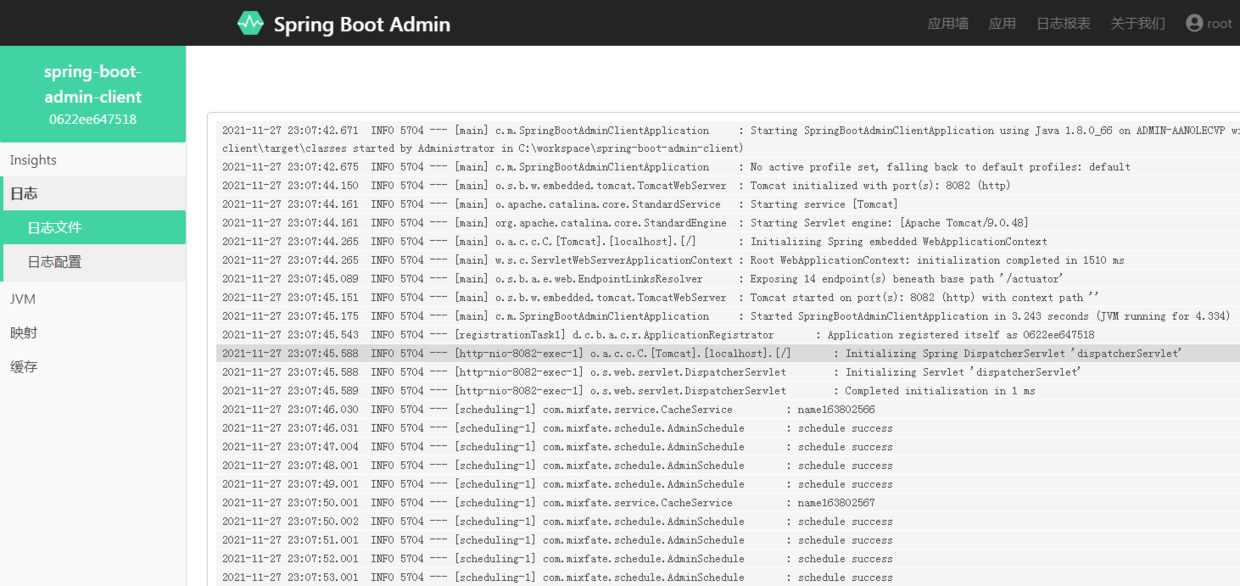This screenshot has height=586, width=1240.
Task: Click log line 'Started SpringBootAdminClientApplication in 3.243 seconds'
Action: 728,316
